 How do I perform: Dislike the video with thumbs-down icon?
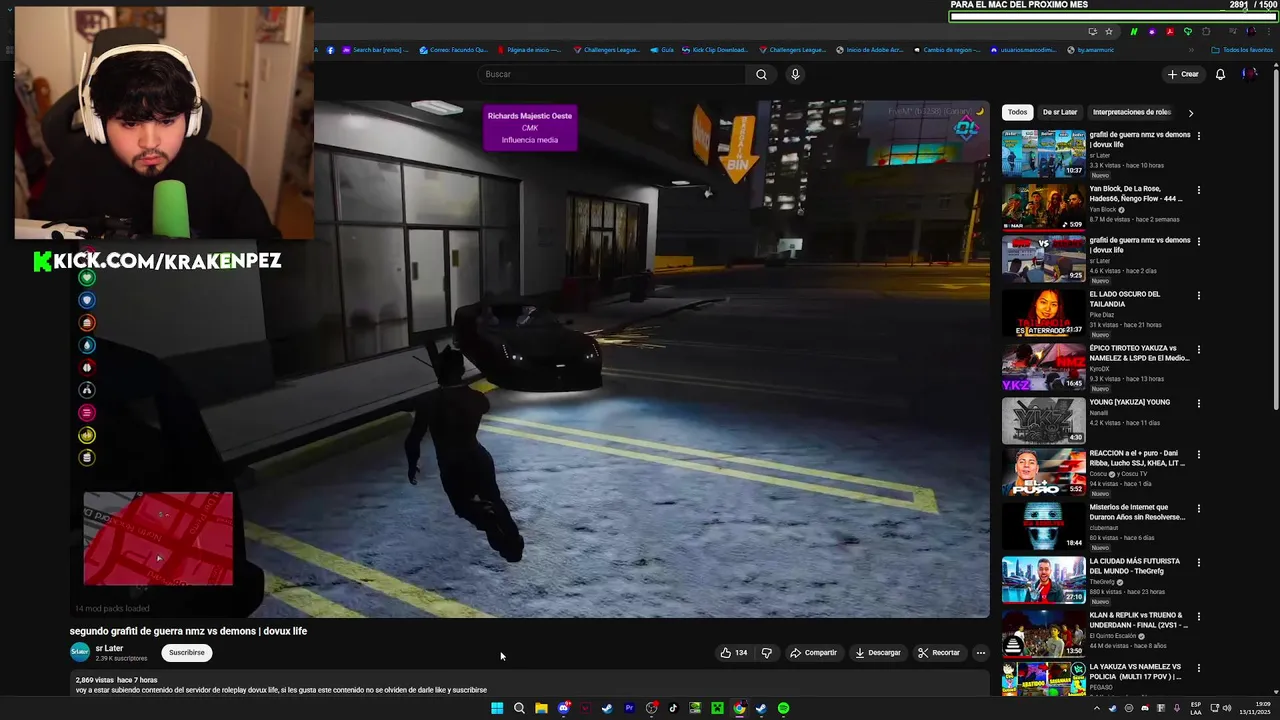pos(767,653)
